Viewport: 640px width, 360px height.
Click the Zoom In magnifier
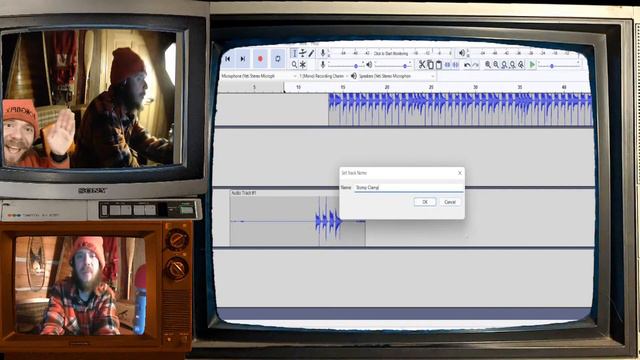[x=488, y=64]
